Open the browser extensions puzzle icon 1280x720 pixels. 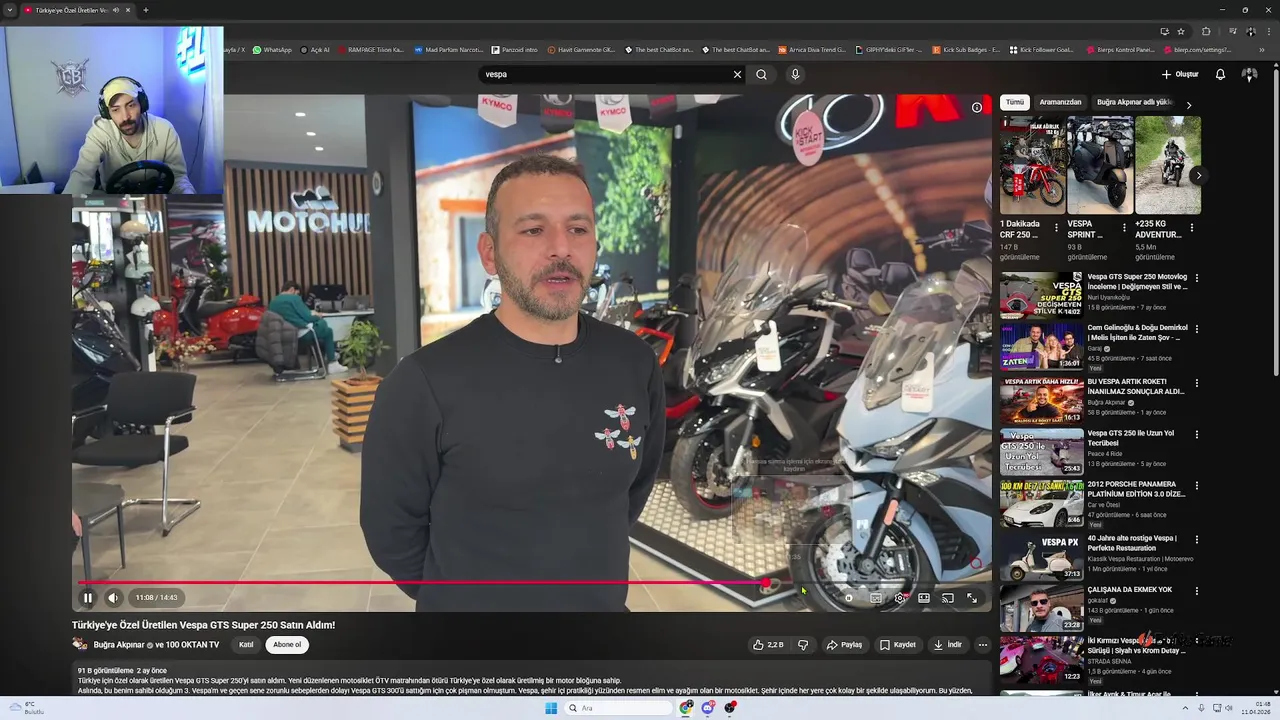coord(1206,31)
